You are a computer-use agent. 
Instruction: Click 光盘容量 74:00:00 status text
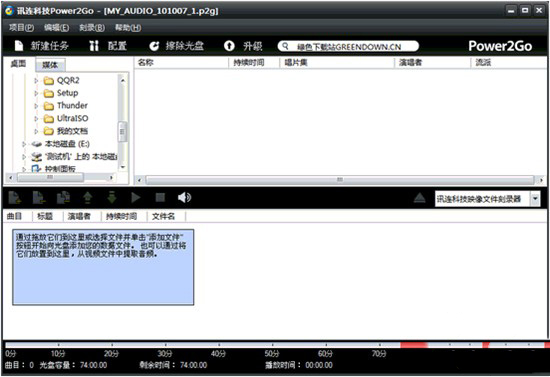click(73, 365)
